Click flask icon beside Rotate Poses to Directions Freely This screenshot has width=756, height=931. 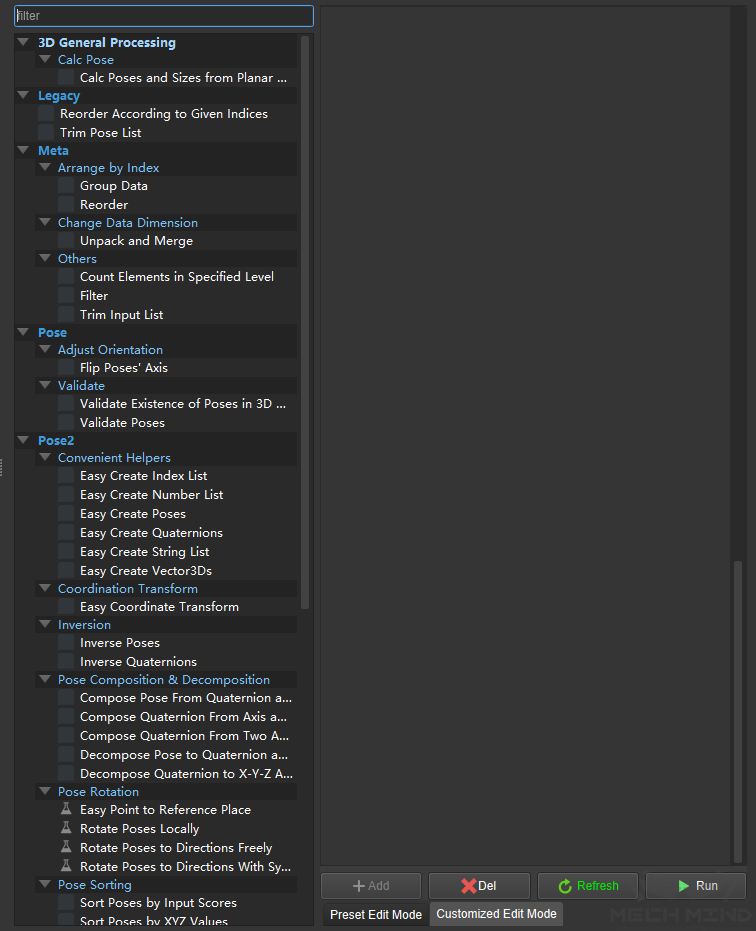(x=66, y=848)
